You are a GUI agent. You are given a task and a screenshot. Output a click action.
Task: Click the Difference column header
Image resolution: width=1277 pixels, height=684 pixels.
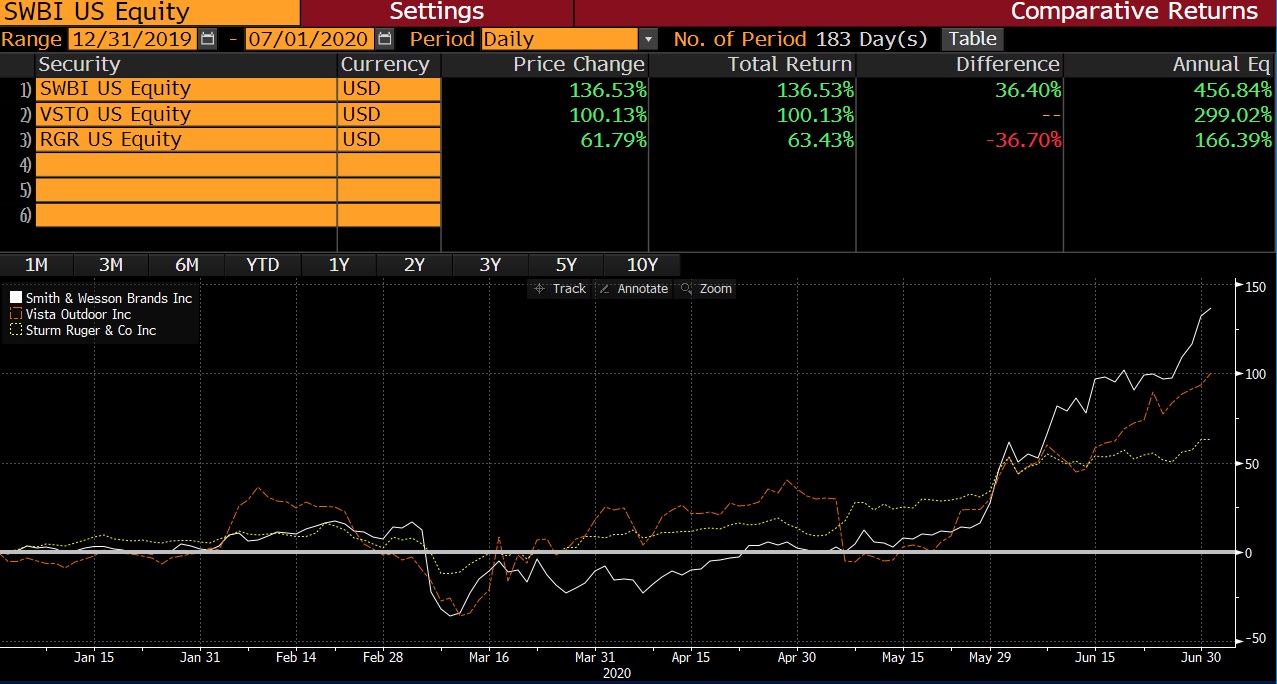point(961,64)
